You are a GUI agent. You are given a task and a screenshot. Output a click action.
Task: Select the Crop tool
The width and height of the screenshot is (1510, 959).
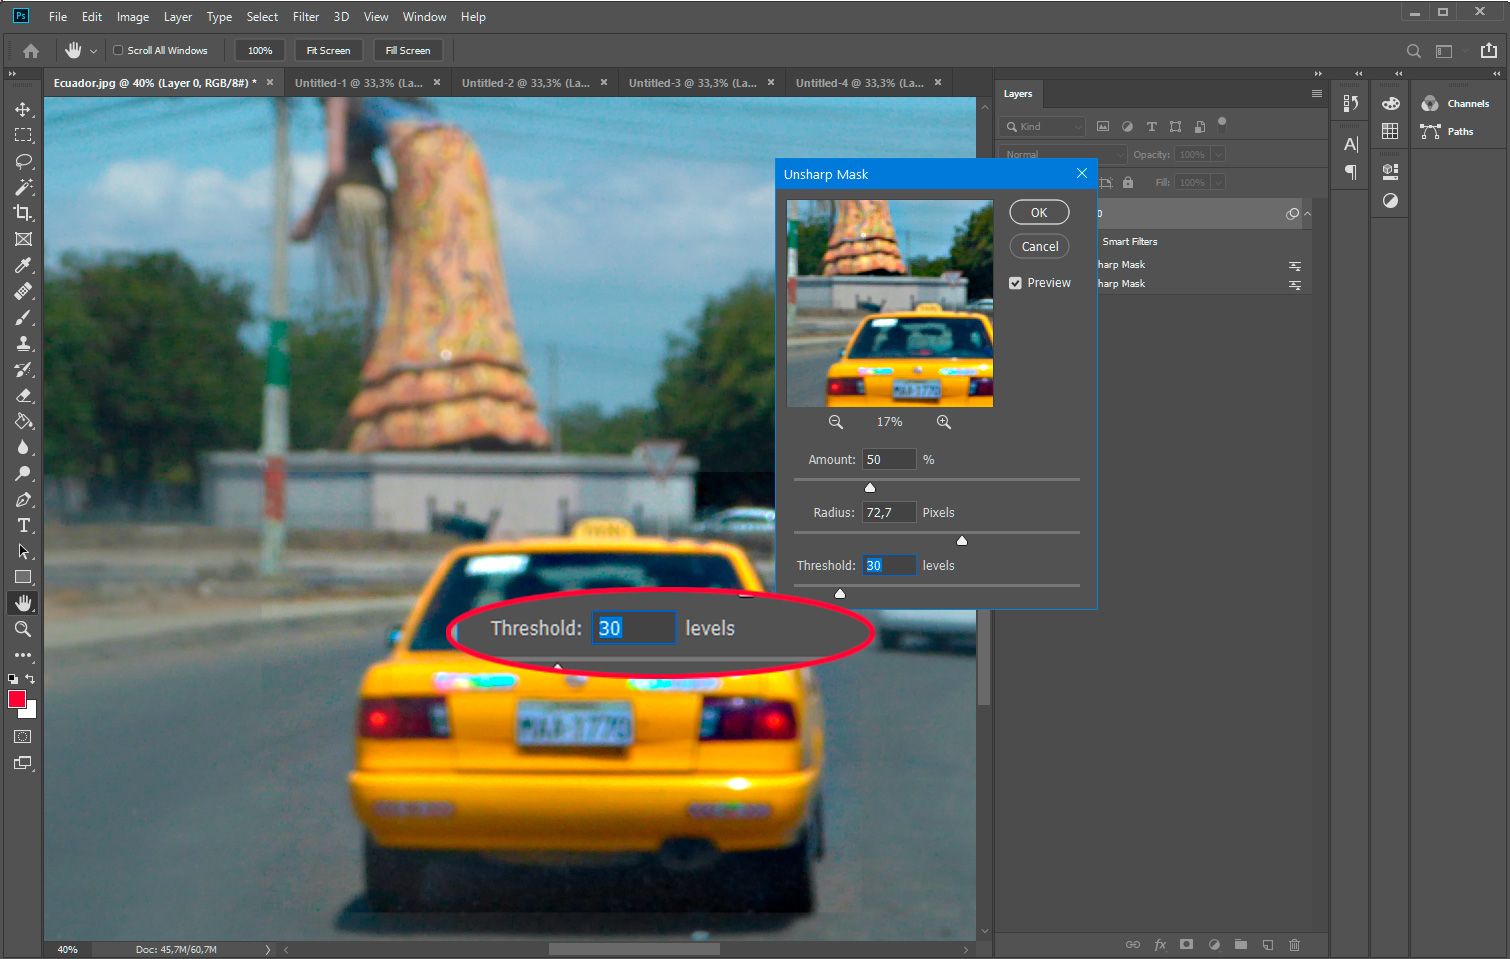pyautogui.click(x=22, y=213)
